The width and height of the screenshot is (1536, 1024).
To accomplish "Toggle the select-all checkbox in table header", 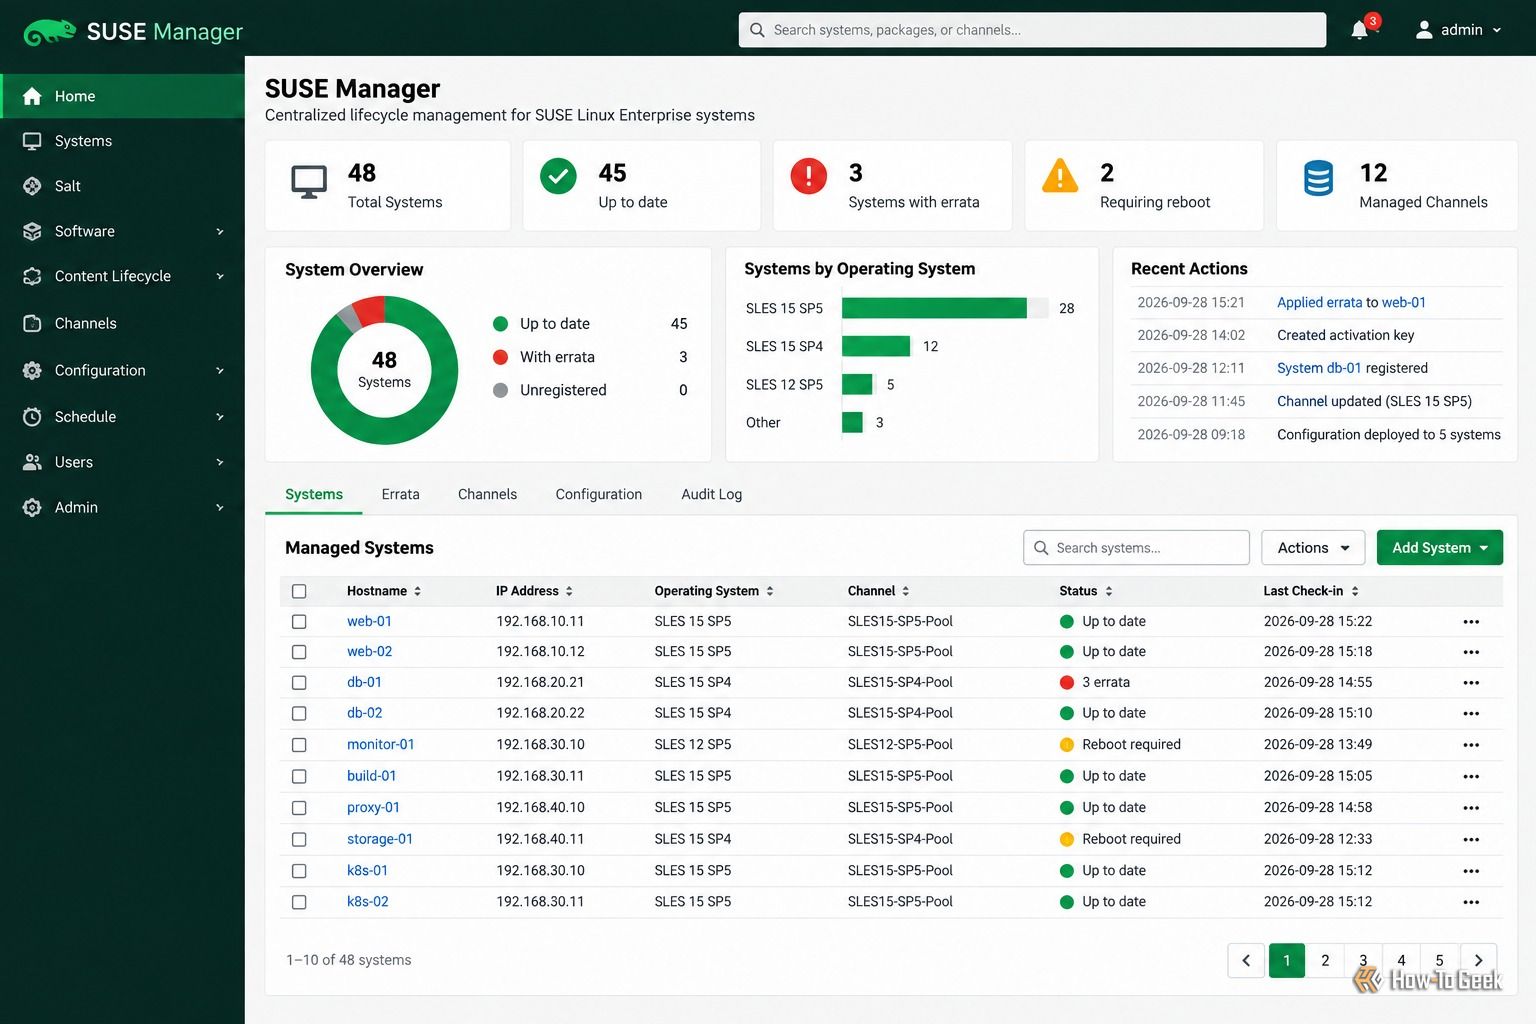I will click(x=299, y=591).
